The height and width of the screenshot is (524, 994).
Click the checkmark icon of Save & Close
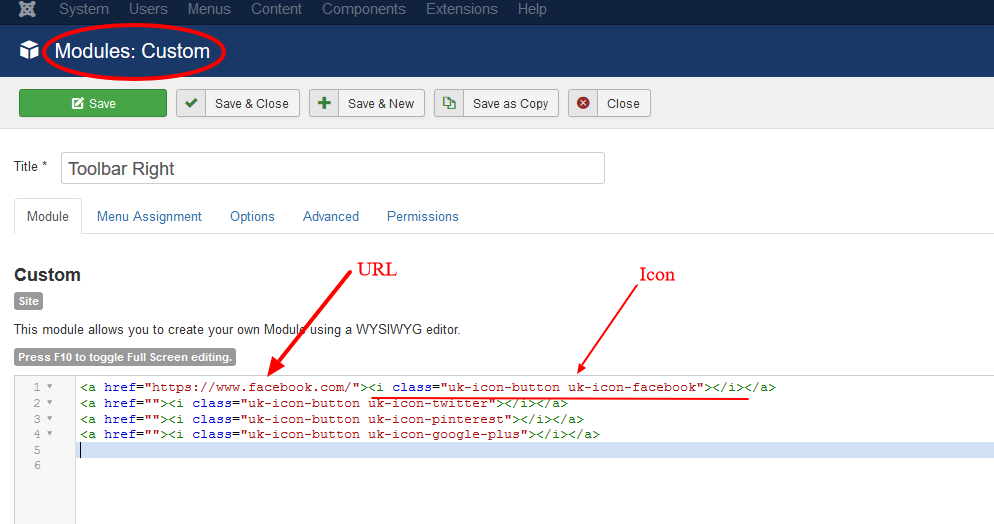pos(191,103)
